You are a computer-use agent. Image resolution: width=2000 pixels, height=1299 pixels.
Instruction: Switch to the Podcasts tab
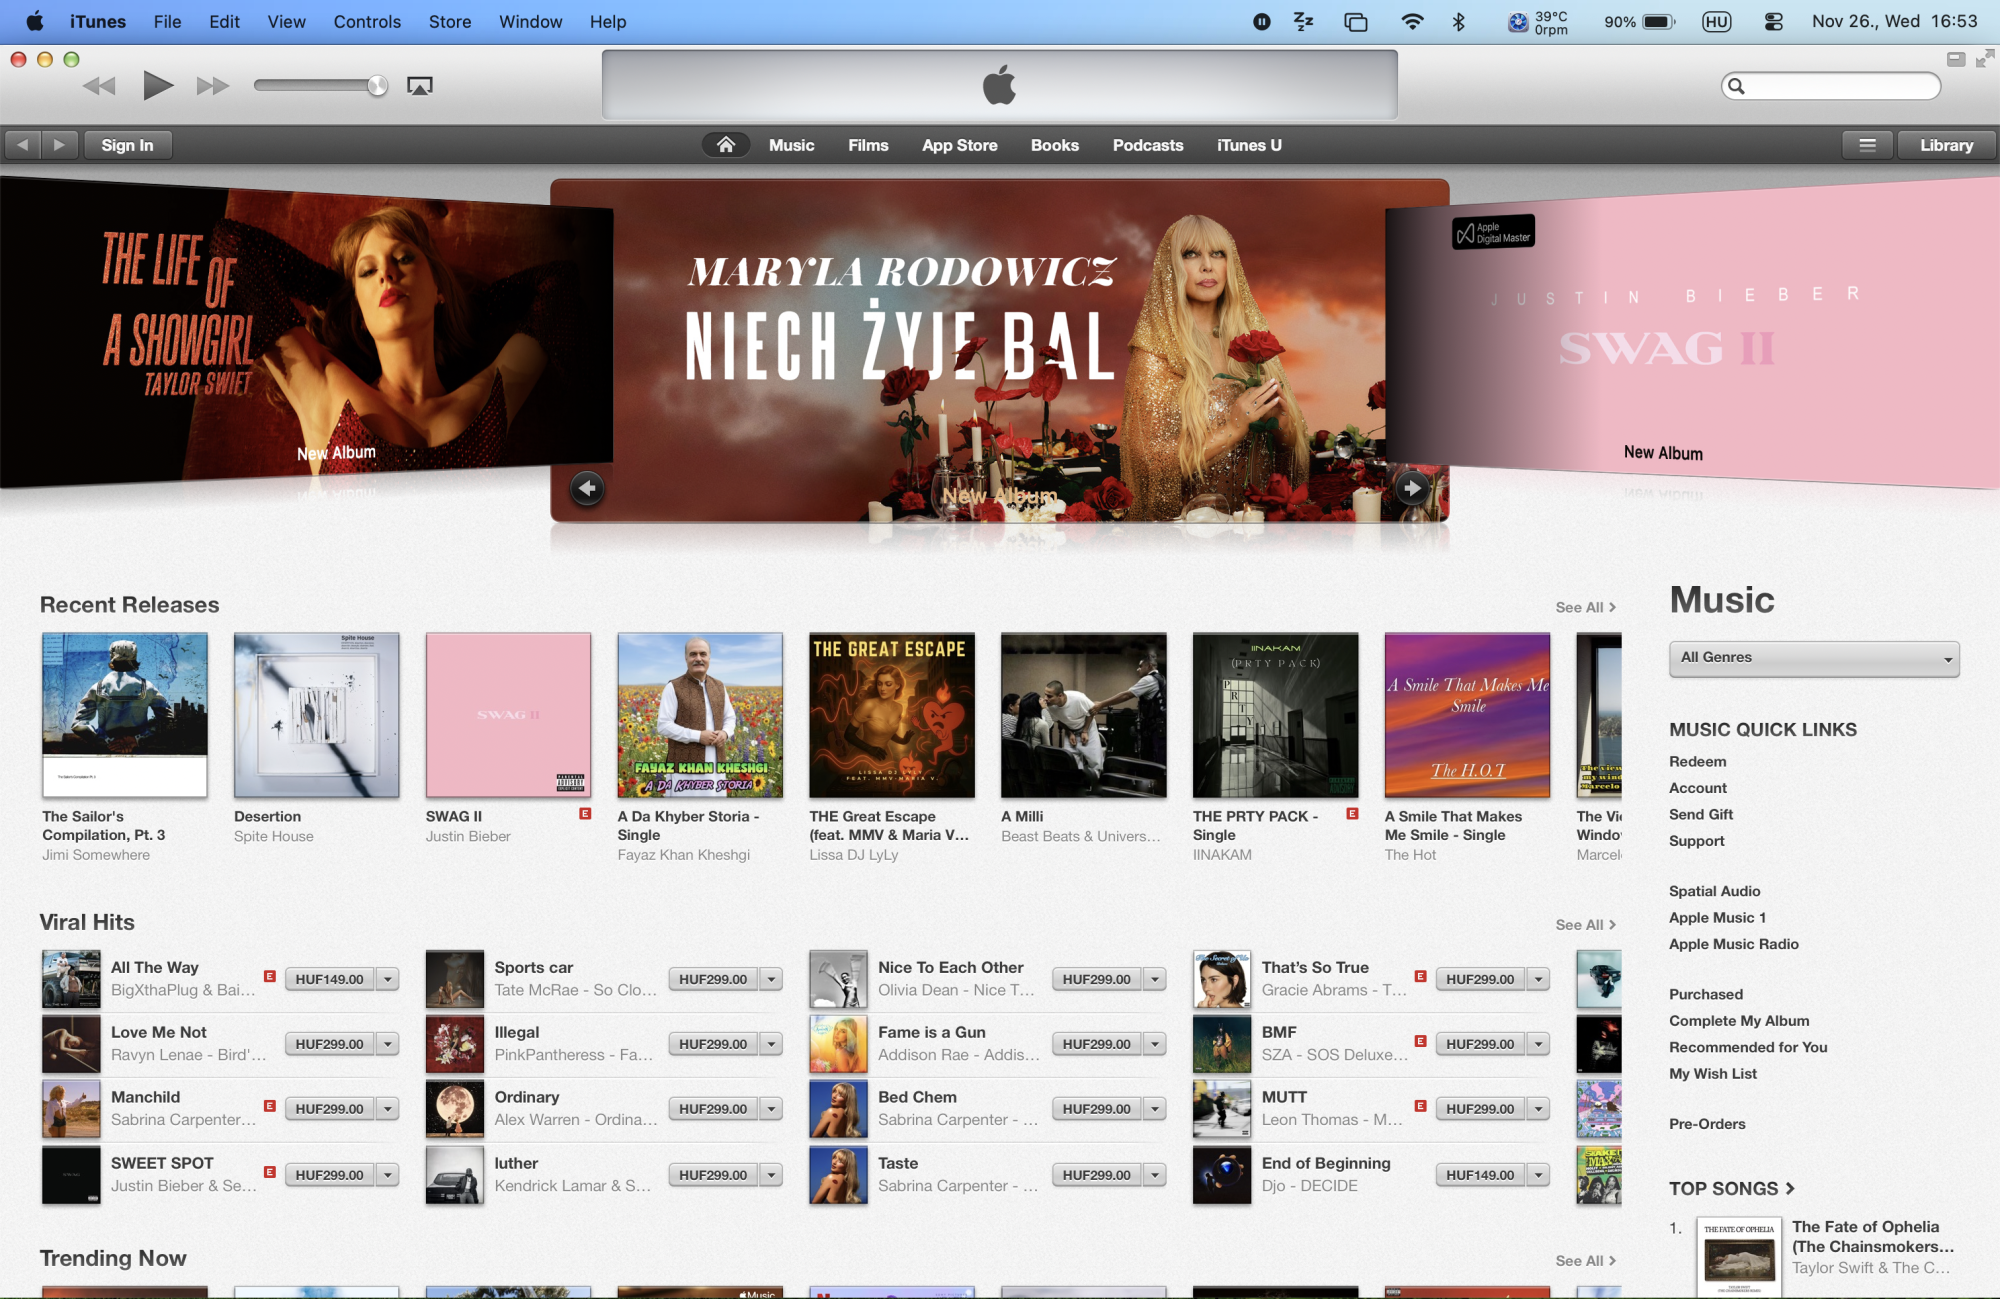click(1147, 145)
